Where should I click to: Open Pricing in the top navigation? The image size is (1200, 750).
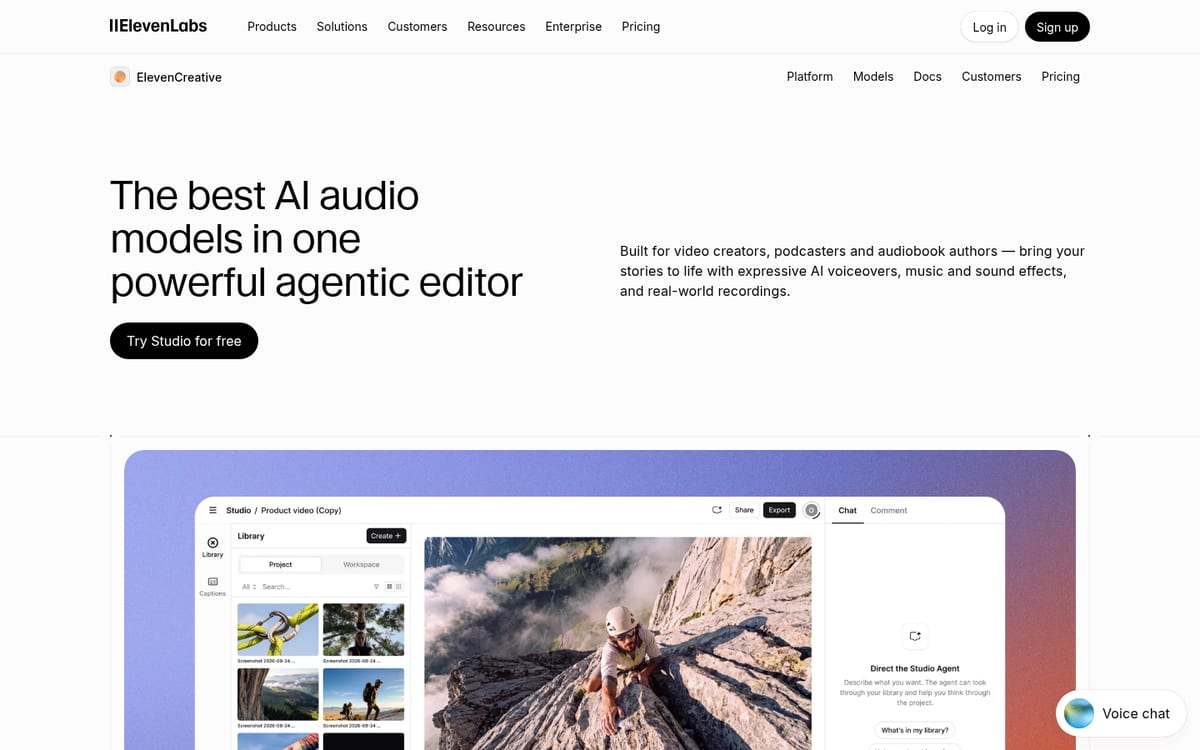click(x=641, y=27)
